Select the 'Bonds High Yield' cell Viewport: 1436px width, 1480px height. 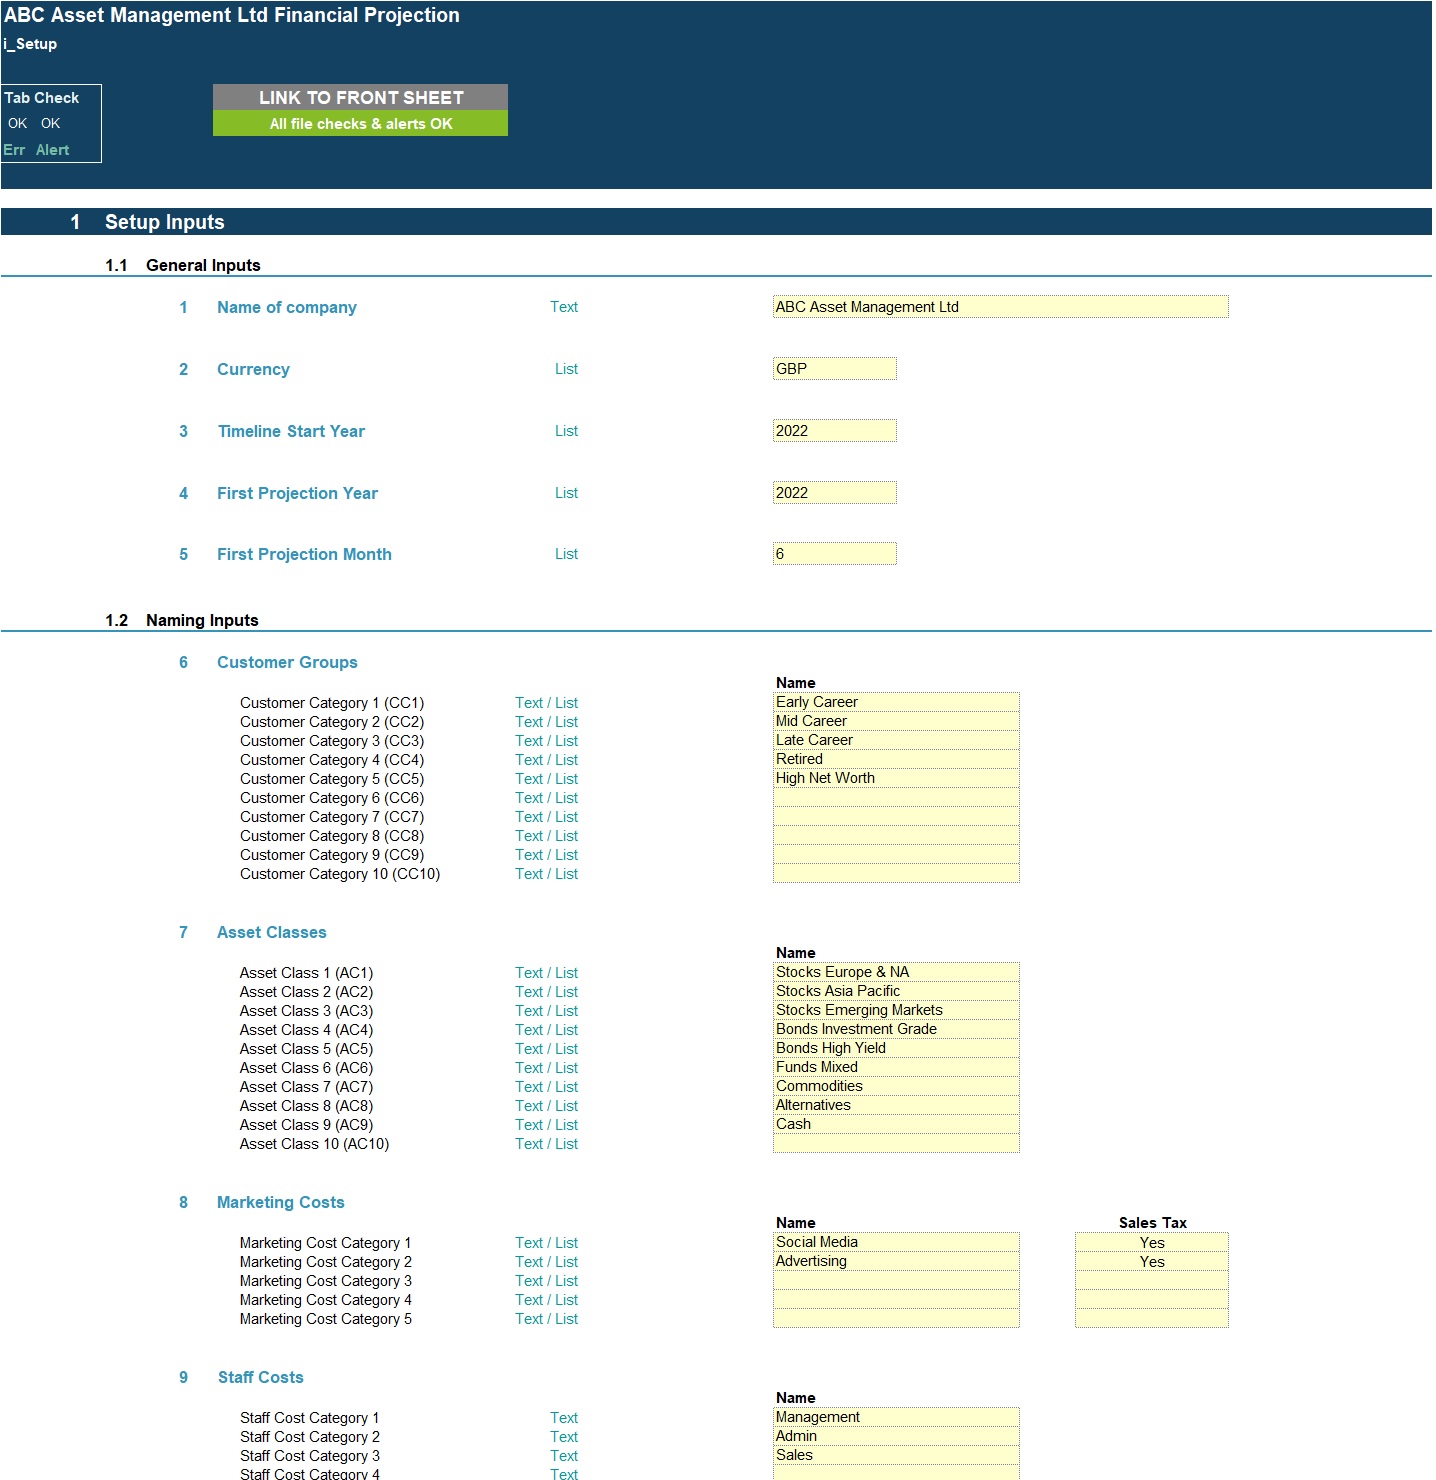(x=896, y=1048)
